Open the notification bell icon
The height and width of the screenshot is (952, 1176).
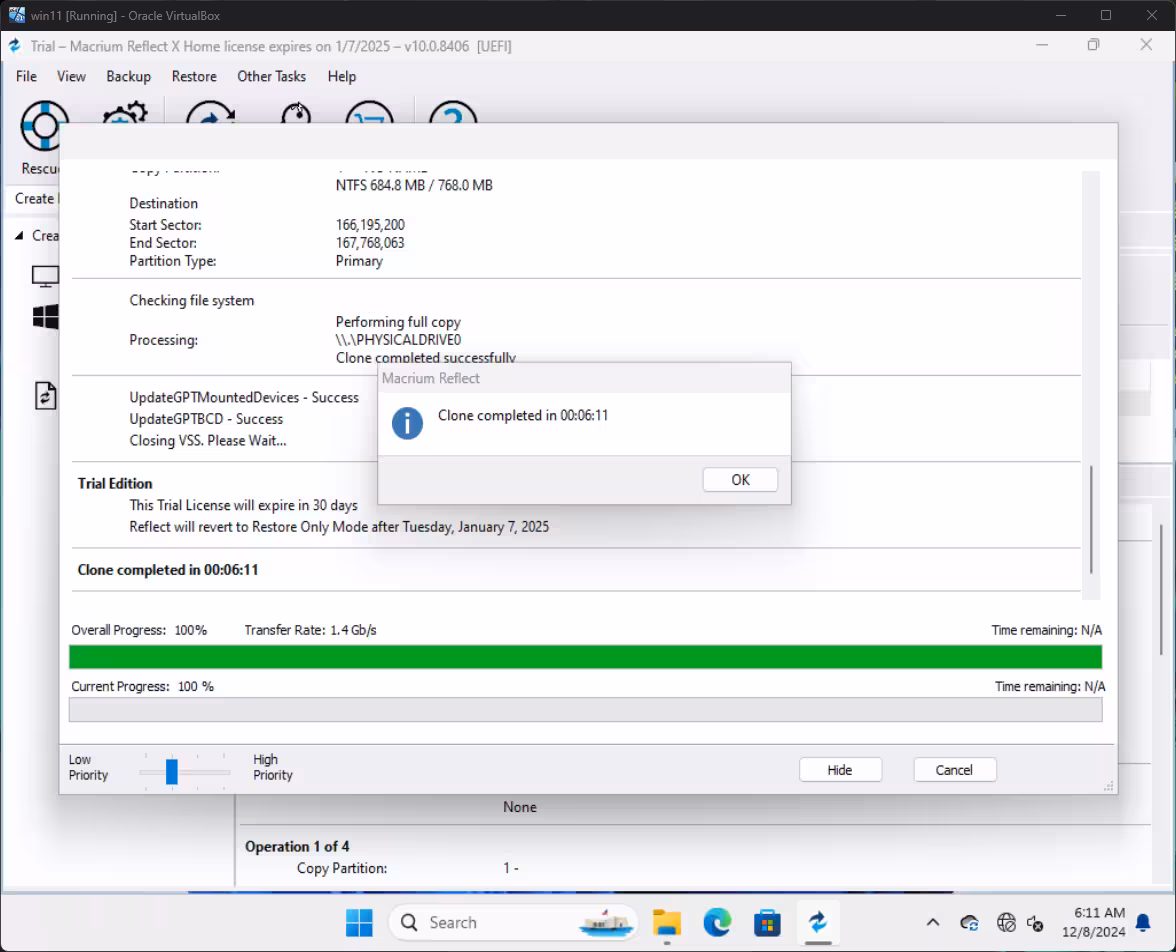point(1143,923)
